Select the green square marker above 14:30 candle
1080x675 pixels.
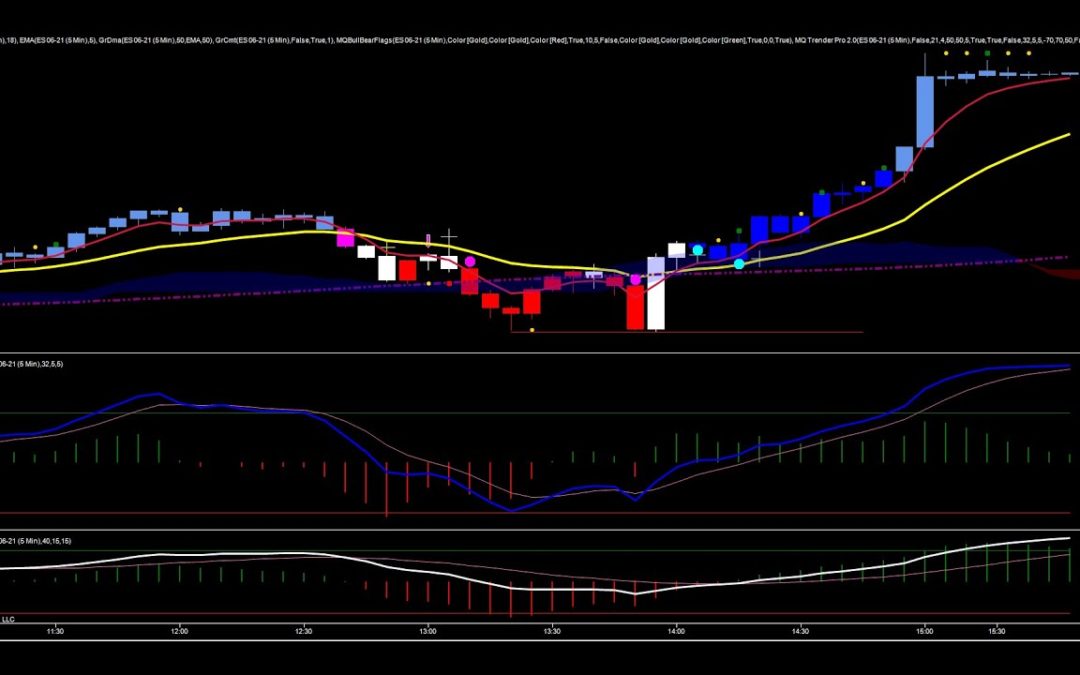(x=822, y=191)
